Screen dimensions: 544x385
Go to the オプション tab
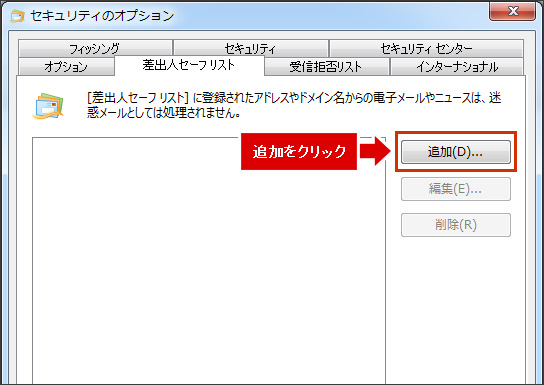pos(66,67)
